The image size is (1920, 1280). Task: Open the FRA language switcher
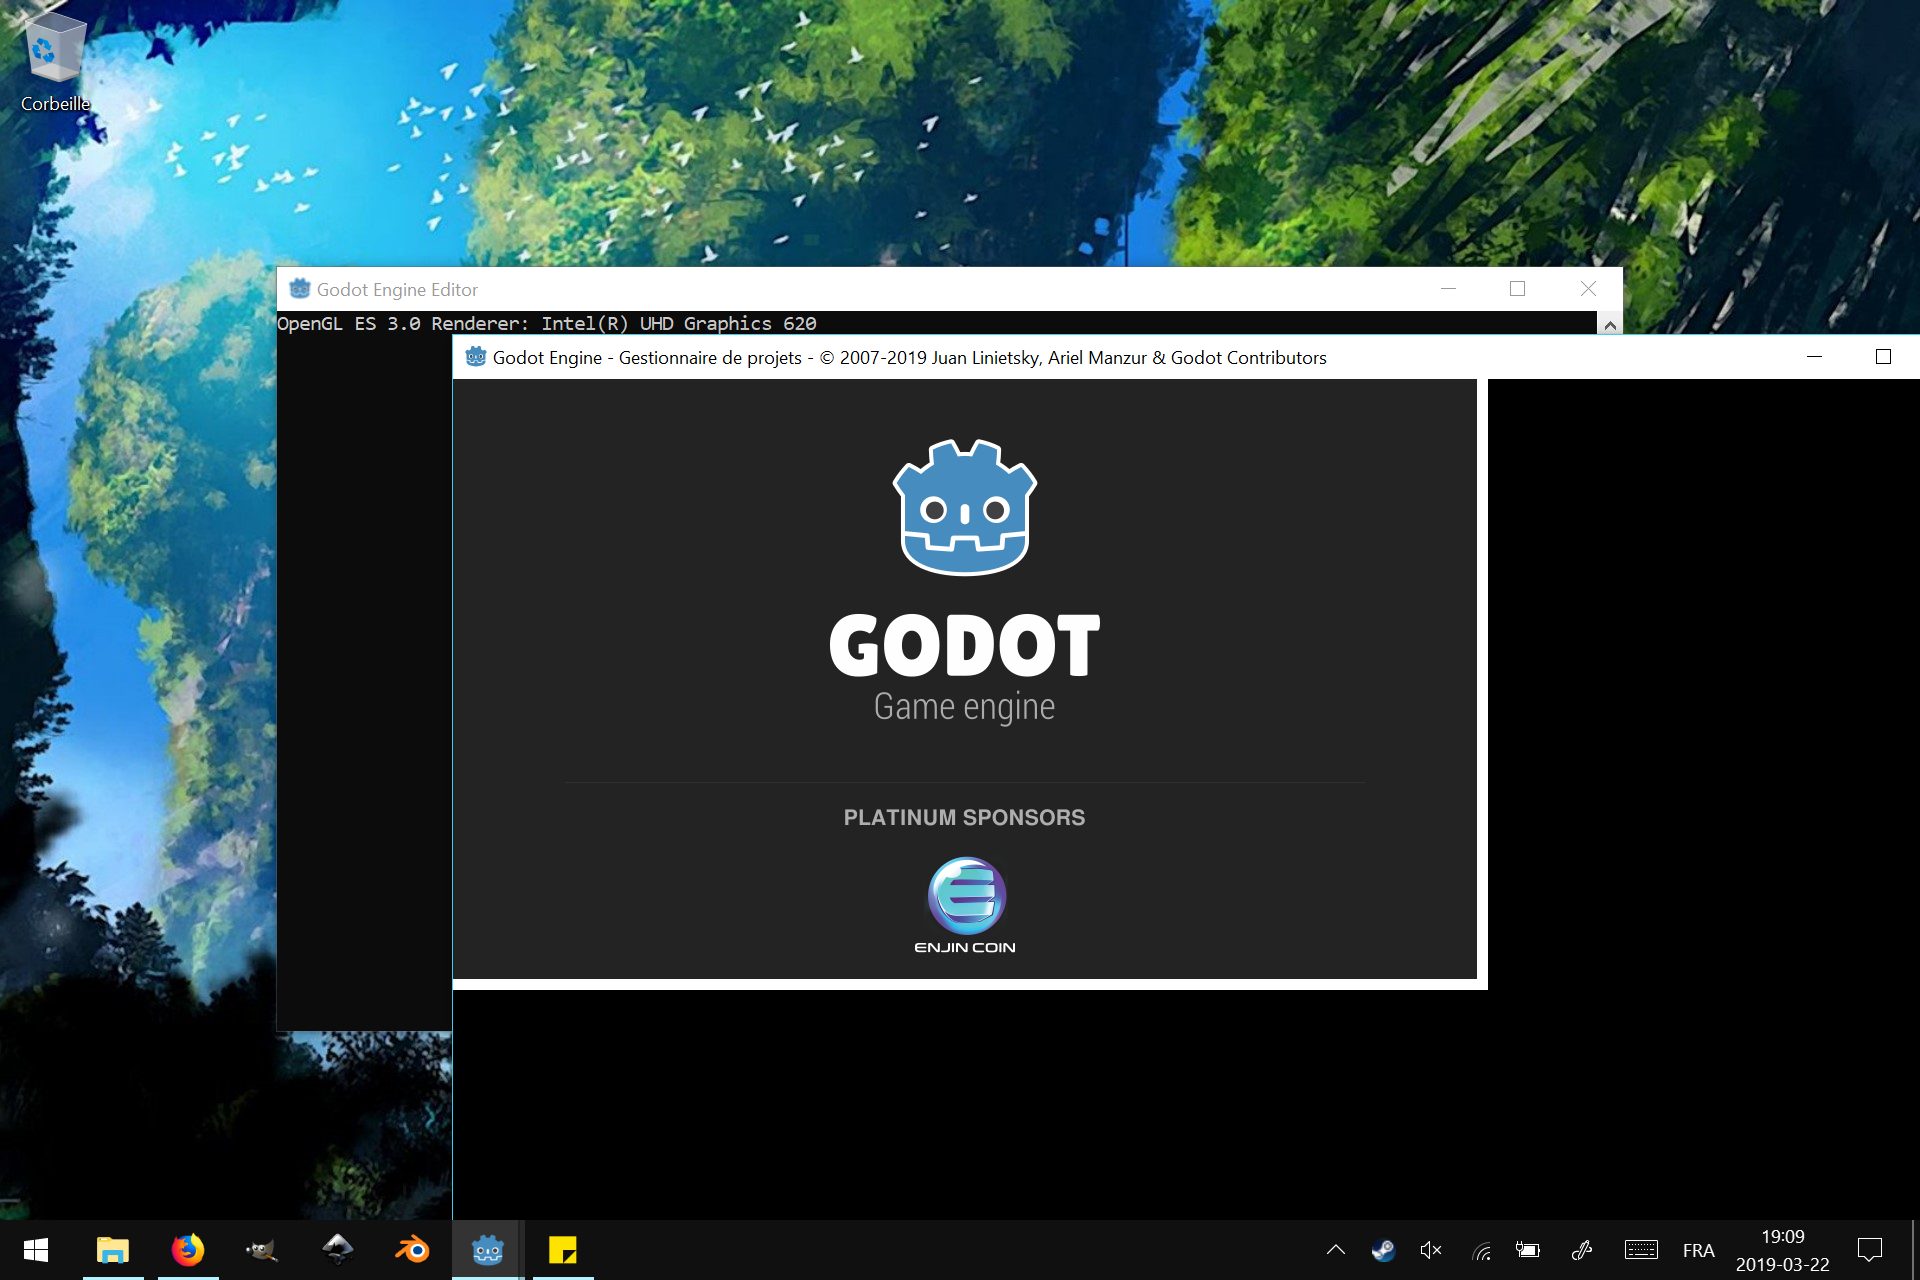pyautogui.click(x=1698, y=1249)
